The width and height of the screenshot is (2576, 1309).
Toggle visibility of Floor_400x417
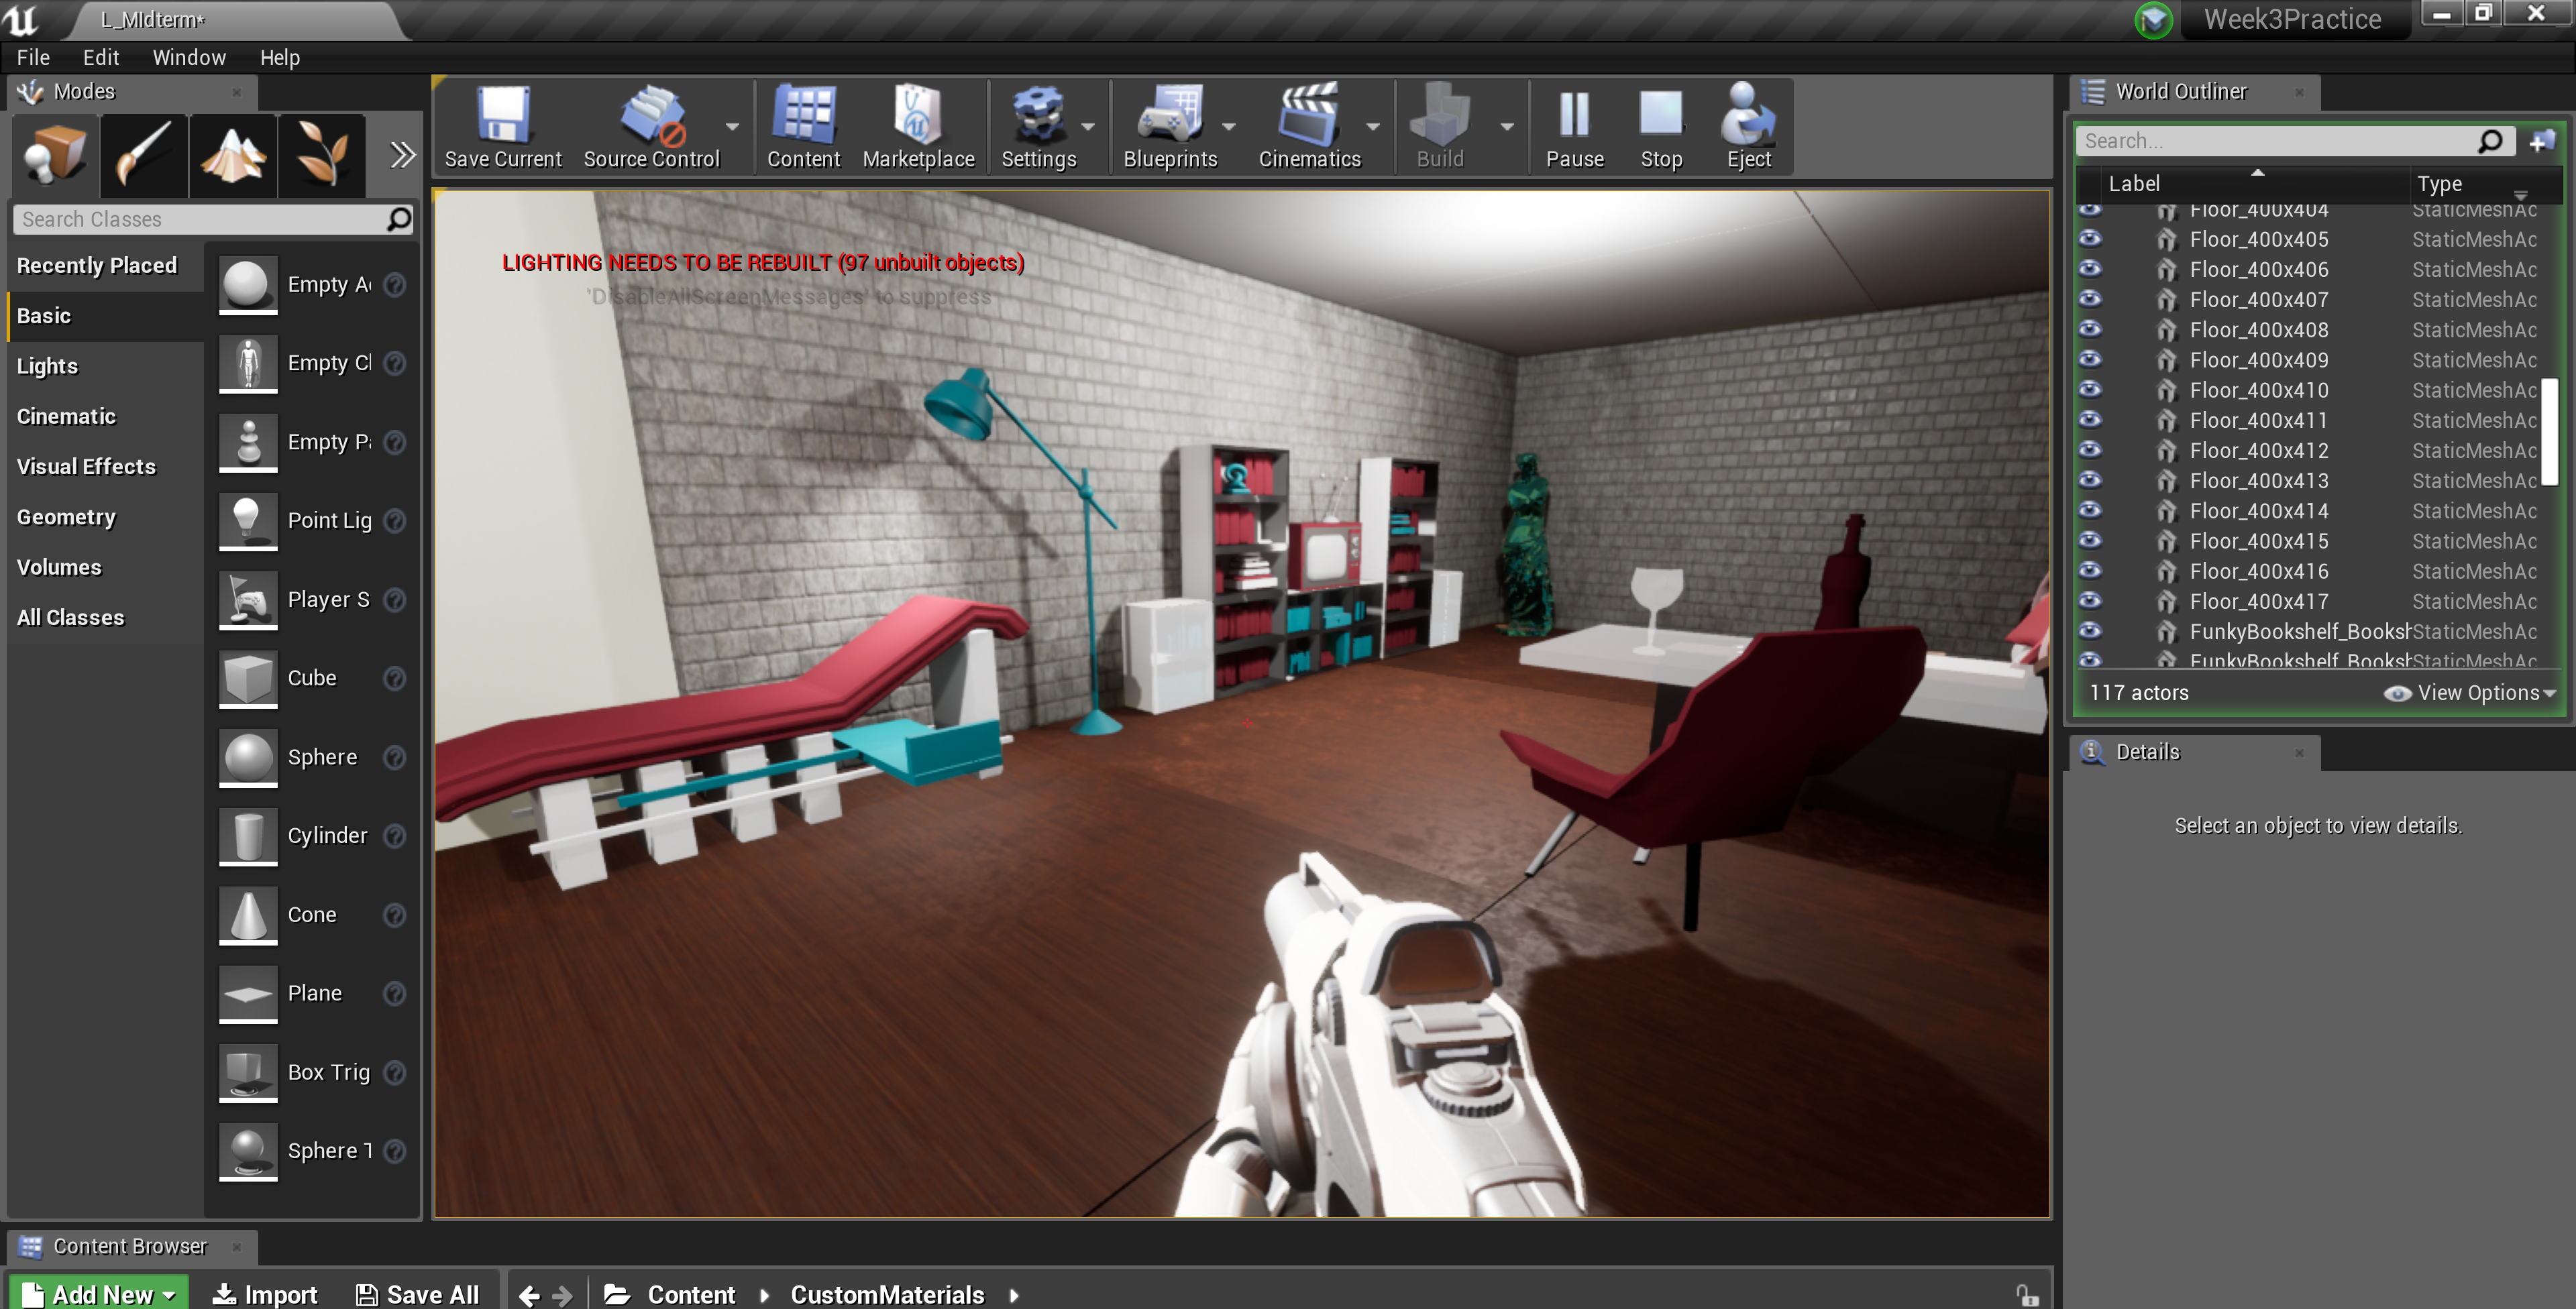pos(2090,601)
